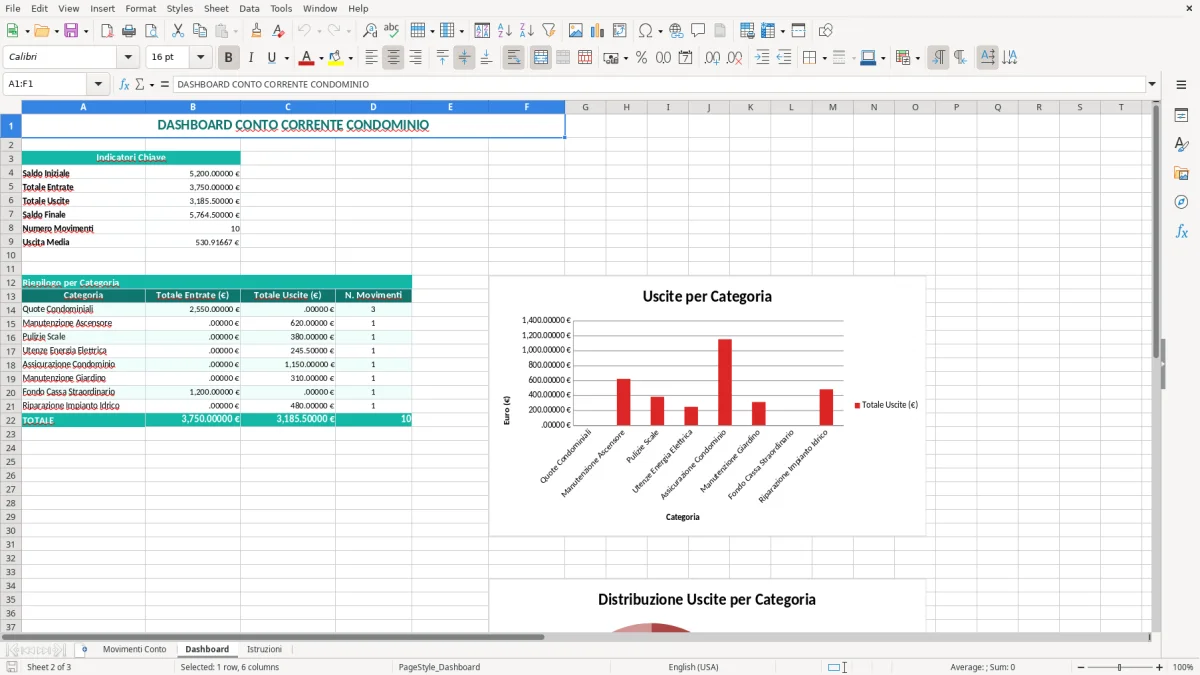Open the sidebar Gallery deck
This screenshot has height=675, width=1200.
point(1181,173)
